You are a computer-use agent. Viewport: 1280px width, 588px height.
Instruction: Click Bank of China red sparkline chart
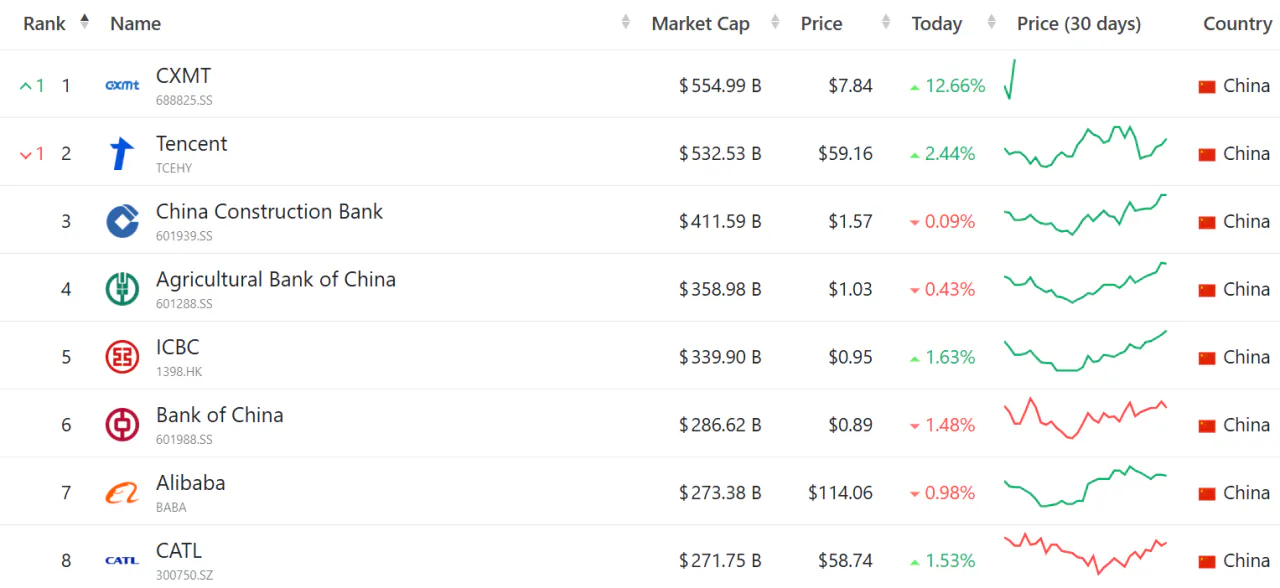[1085, 418]
